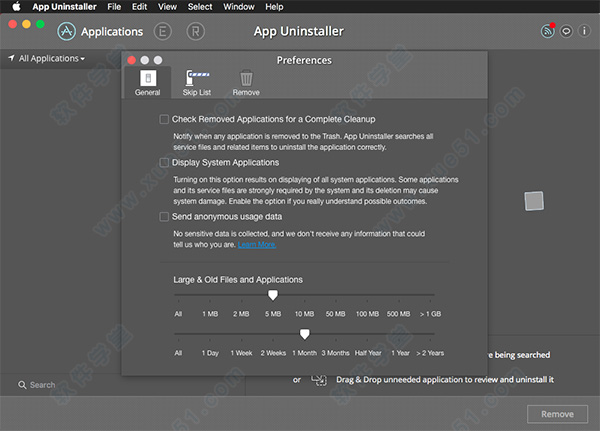This screenshot has width=600, height=431.
Task: Click the file age slider handle at 1 Month
Action: point(305,334)
